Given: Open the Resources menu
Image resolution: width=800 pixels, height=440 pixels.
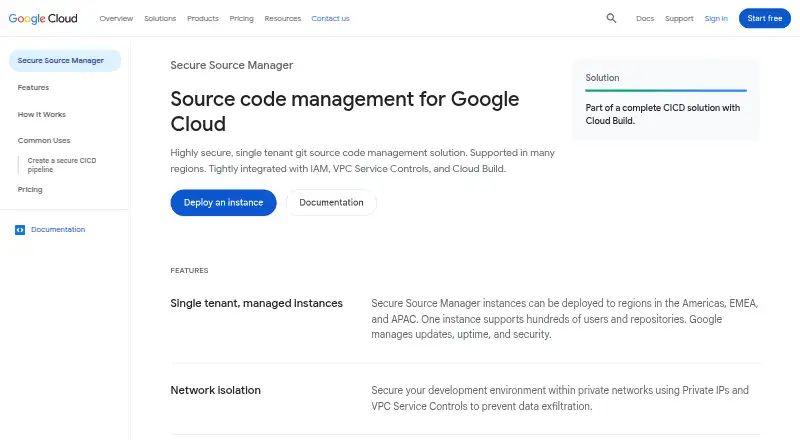Looking at the screenshot, I should 283,18.
